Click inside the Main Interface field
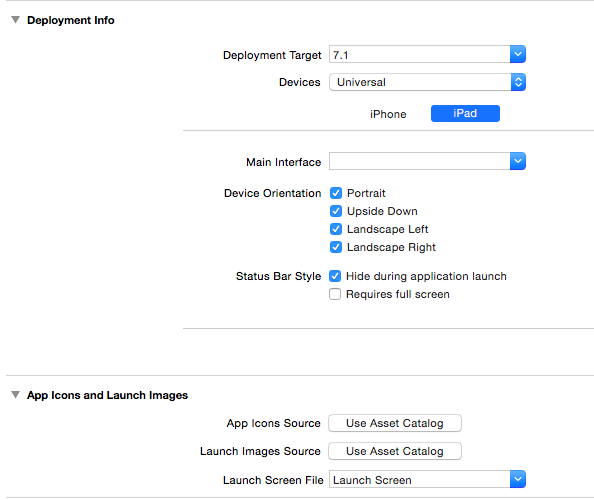 [x=419, y=161]
